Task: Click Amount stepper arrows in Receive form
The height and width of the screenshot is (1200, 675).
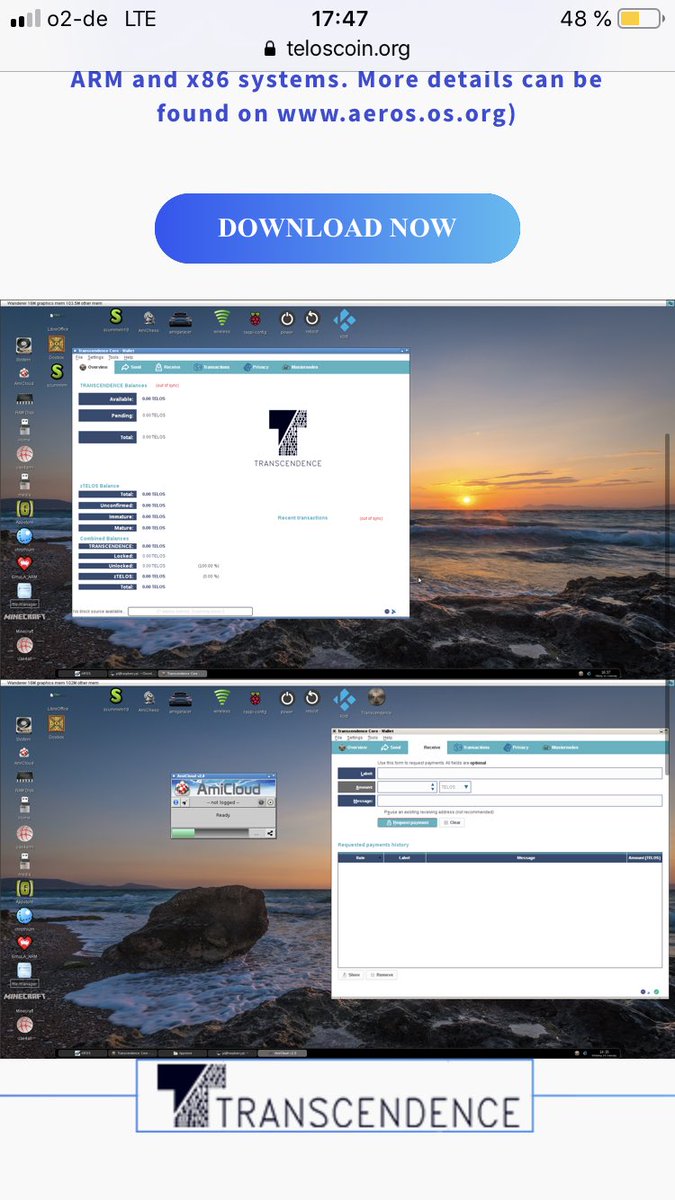Action: tap(434, 787)
